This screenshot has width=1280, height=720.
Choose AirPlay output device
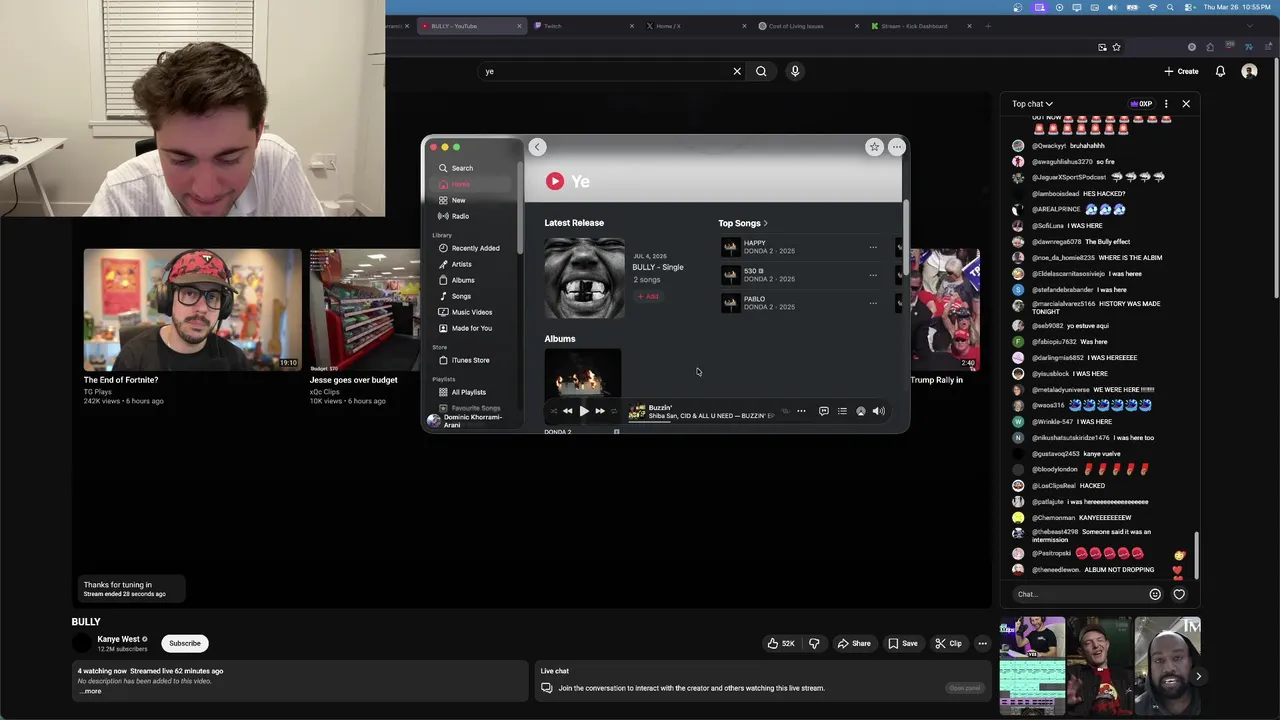click(x=861, y=411)
